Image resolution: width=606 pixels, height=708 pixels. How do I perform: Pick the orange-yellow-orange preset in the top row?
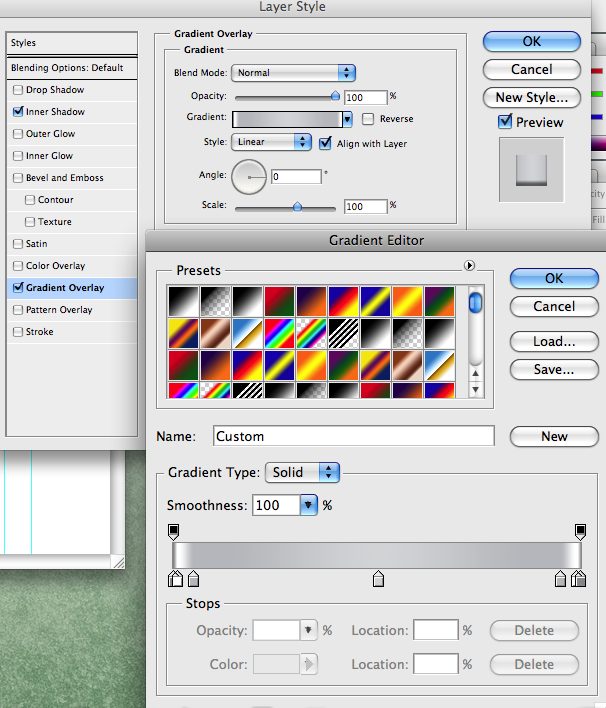pyautogui.click(x=407, y=301)
